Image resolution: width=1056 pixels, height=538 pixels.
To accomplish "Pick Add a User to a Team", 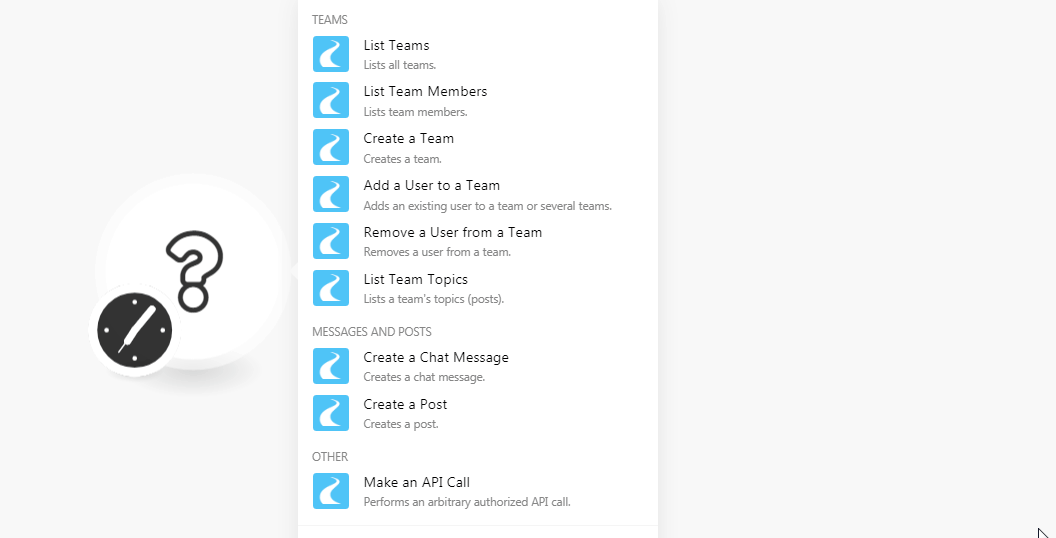I will [x=431, y=186].
